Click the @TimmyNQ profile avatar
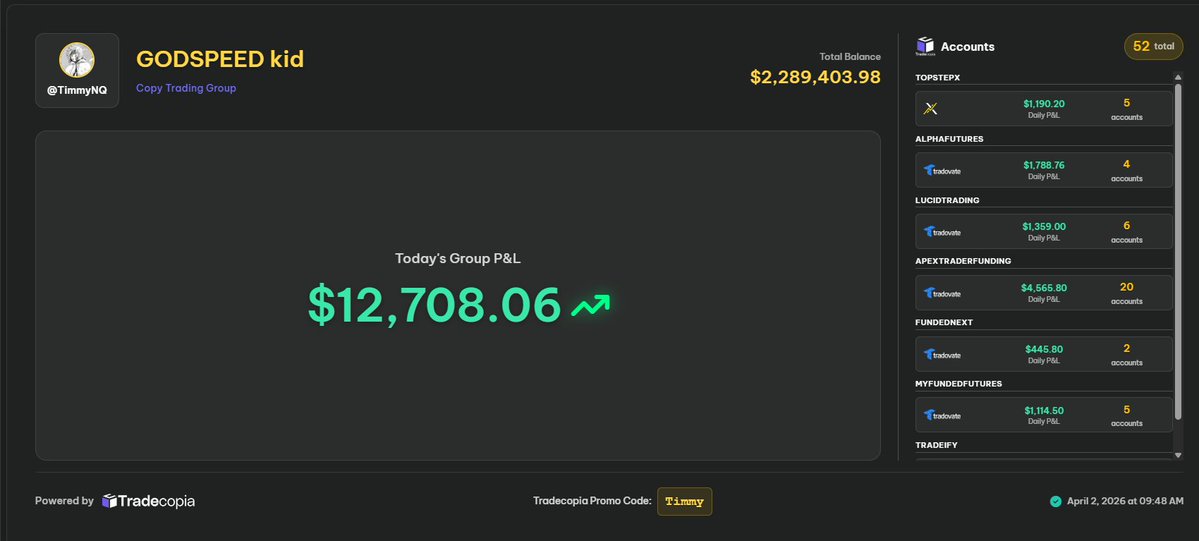This screenshot has width=1199, height=541. click(76, 60)
